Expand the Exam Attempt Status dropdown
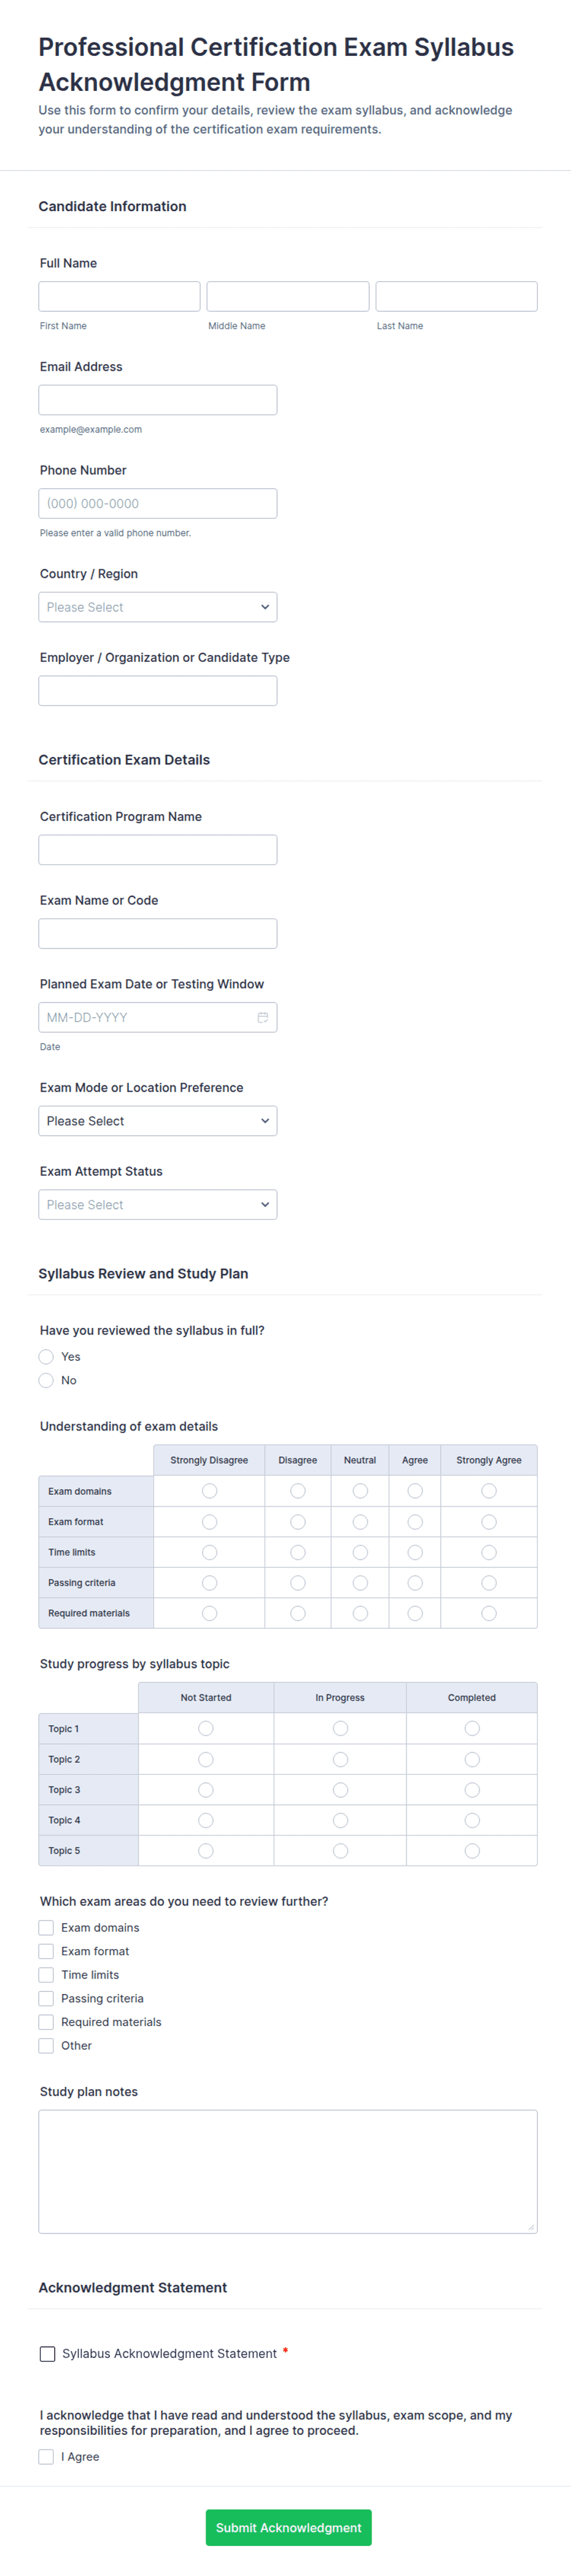The image size is (571, 2576). (x=158, y=1205)
